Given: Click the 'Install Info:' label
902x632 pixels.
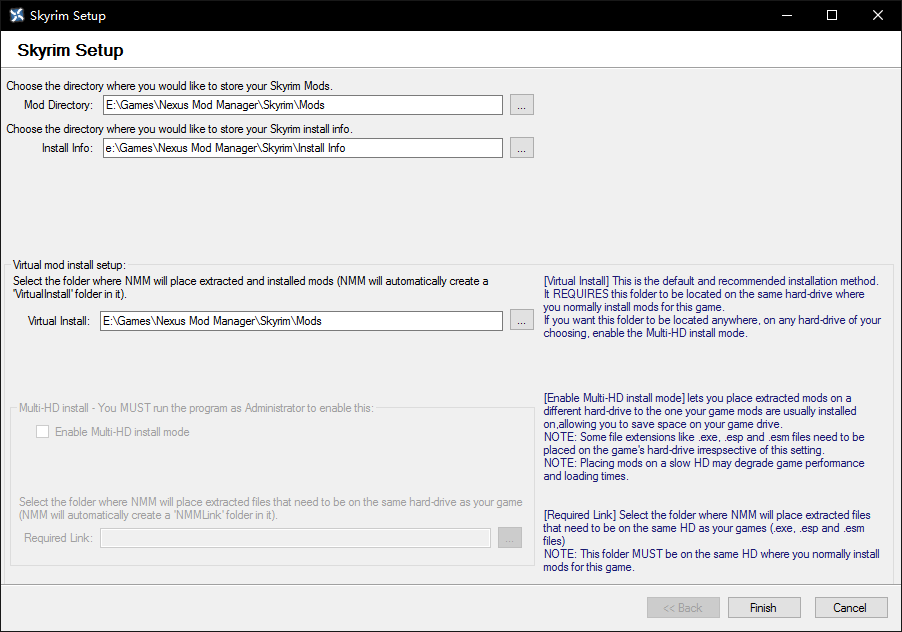Looking at the screenshot, I should click(x=67, y=148).
